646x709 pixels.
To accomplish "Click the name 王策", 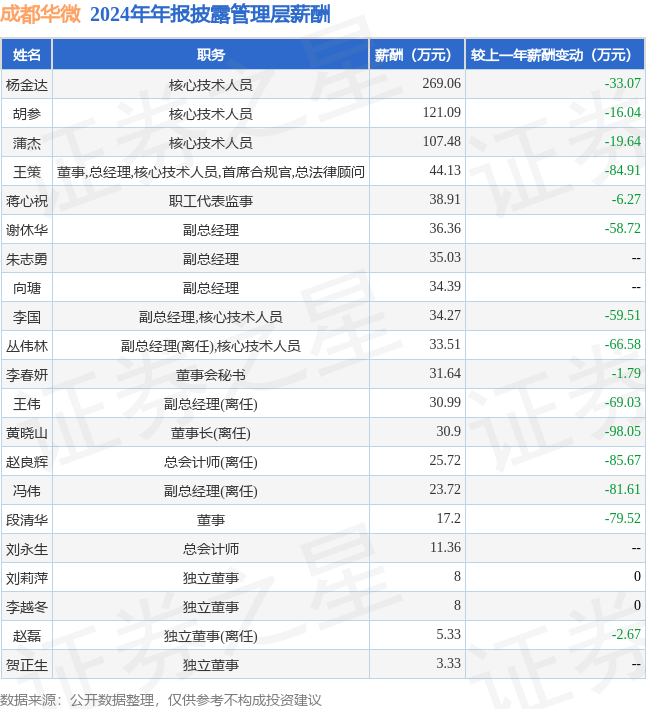I will point(27,171).
